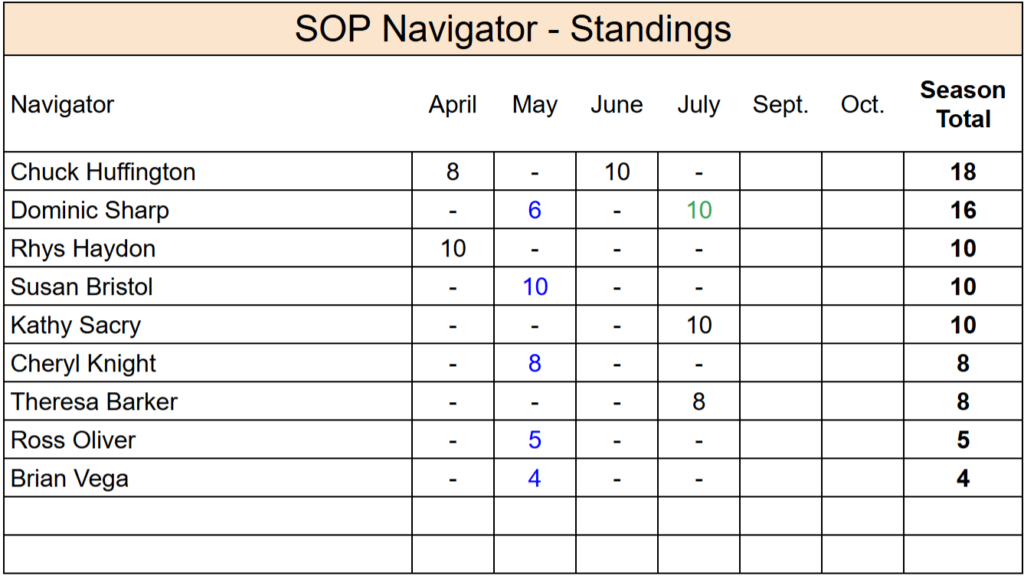
Task: Select Dominic Sharp's season total 16
Action: tap(963, 210)
